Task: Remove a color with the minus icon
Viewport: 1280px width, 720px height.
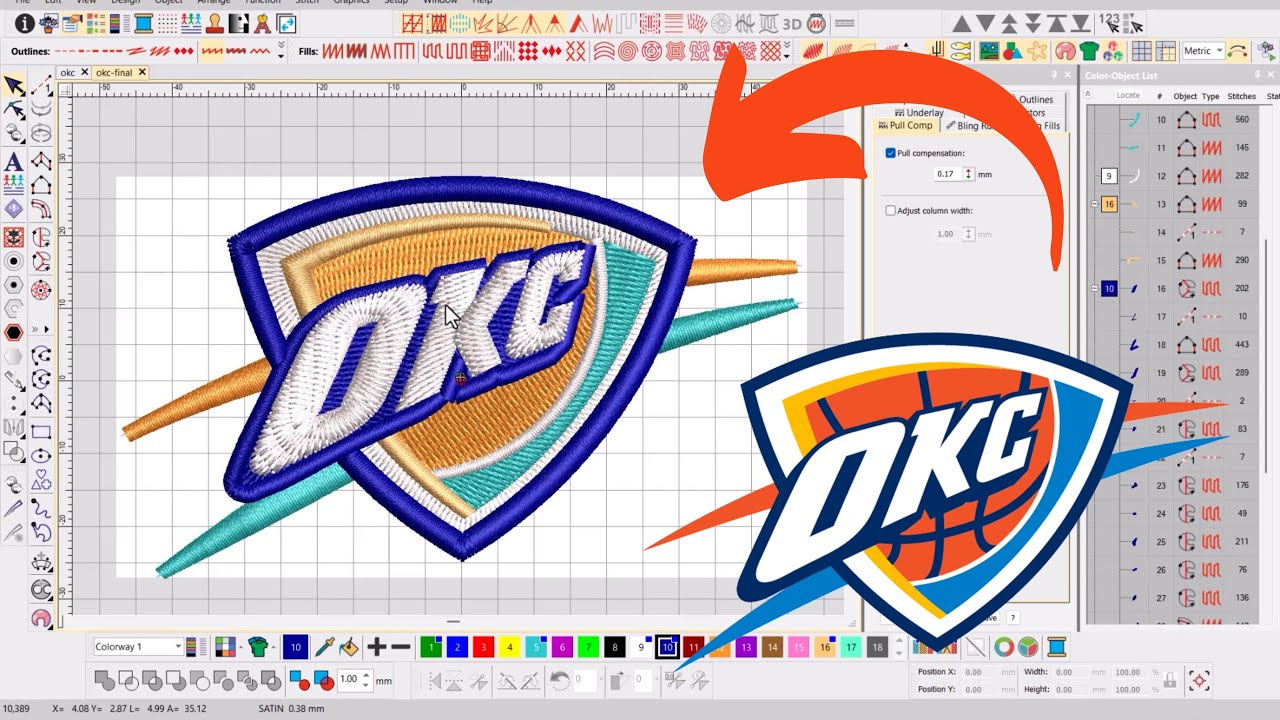Action: coord(401,647)
